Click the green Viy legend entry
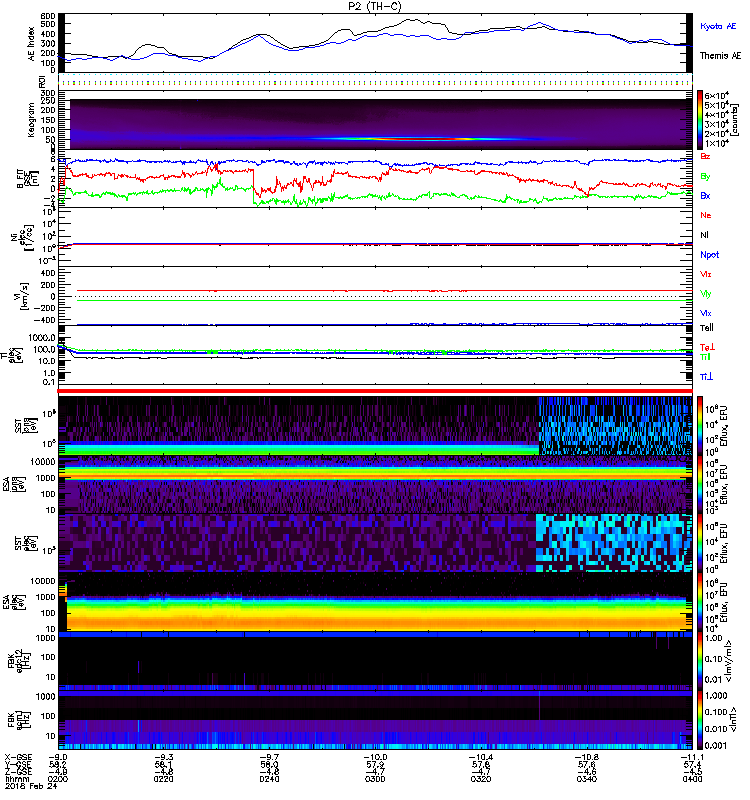Viewport: 750px width, 800px height. [x=706, y=294]
